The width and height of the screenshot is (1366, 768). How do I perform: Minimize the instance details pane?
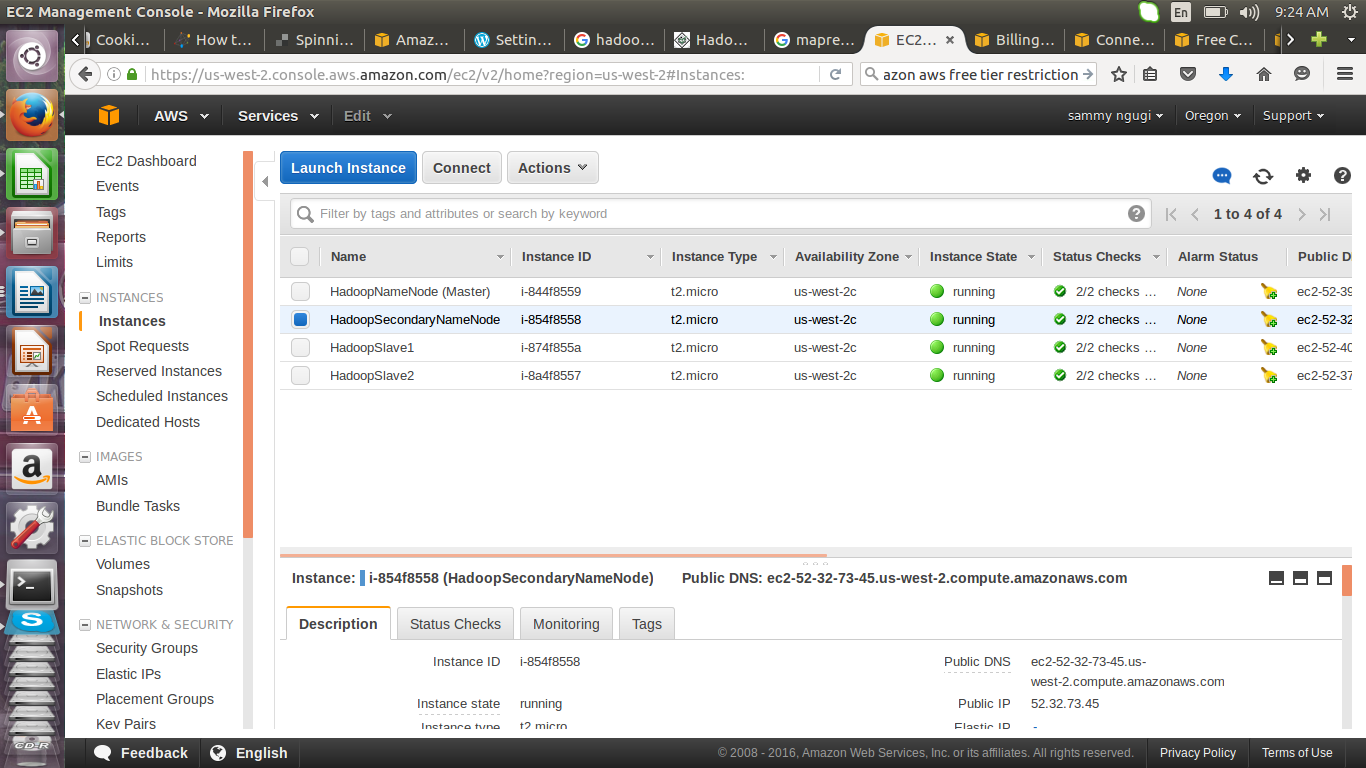coord(1276,578)
